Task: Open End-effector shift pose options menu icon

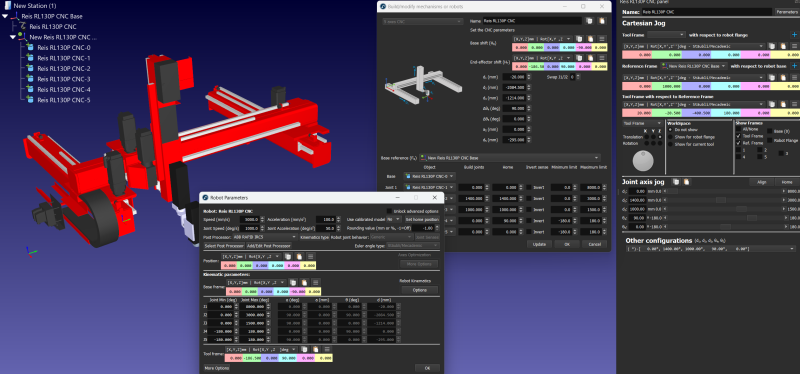Action: pos(602,58)
